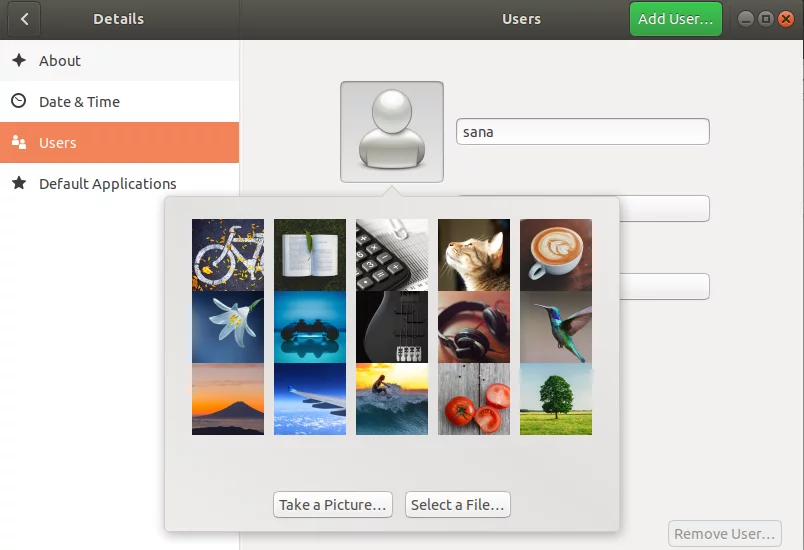Select the bicycle avatar image
Image resolution: width=804 pixels, height=550 pixels.
228,255
